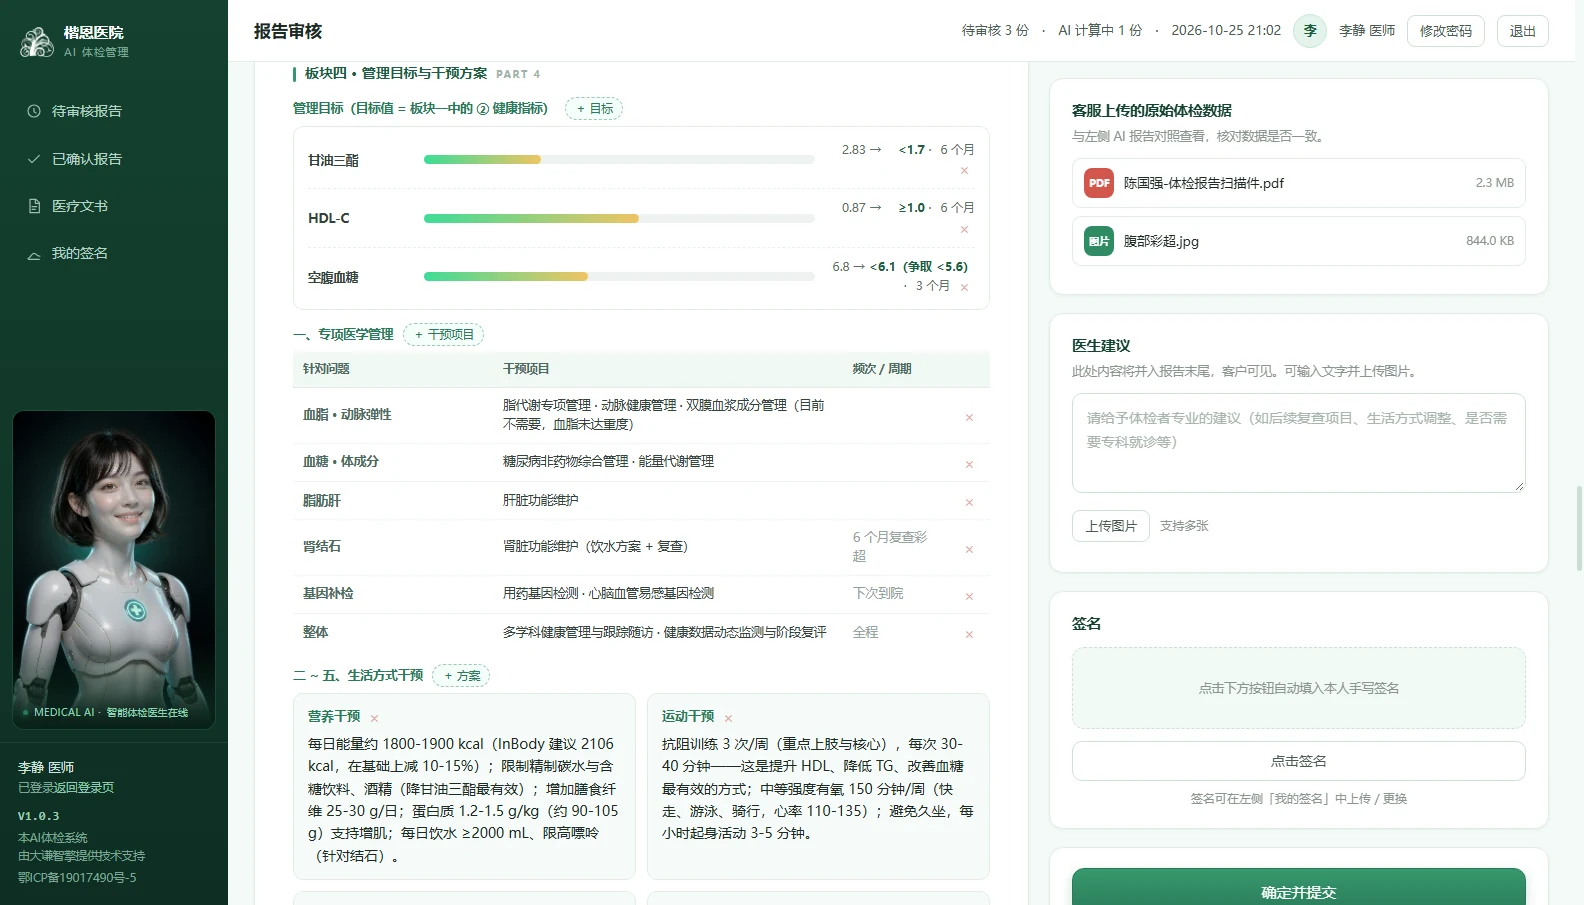
Task: Open 陈国强-体检报告扫描件.pdf file
Action: click(x=1298, y=183)
